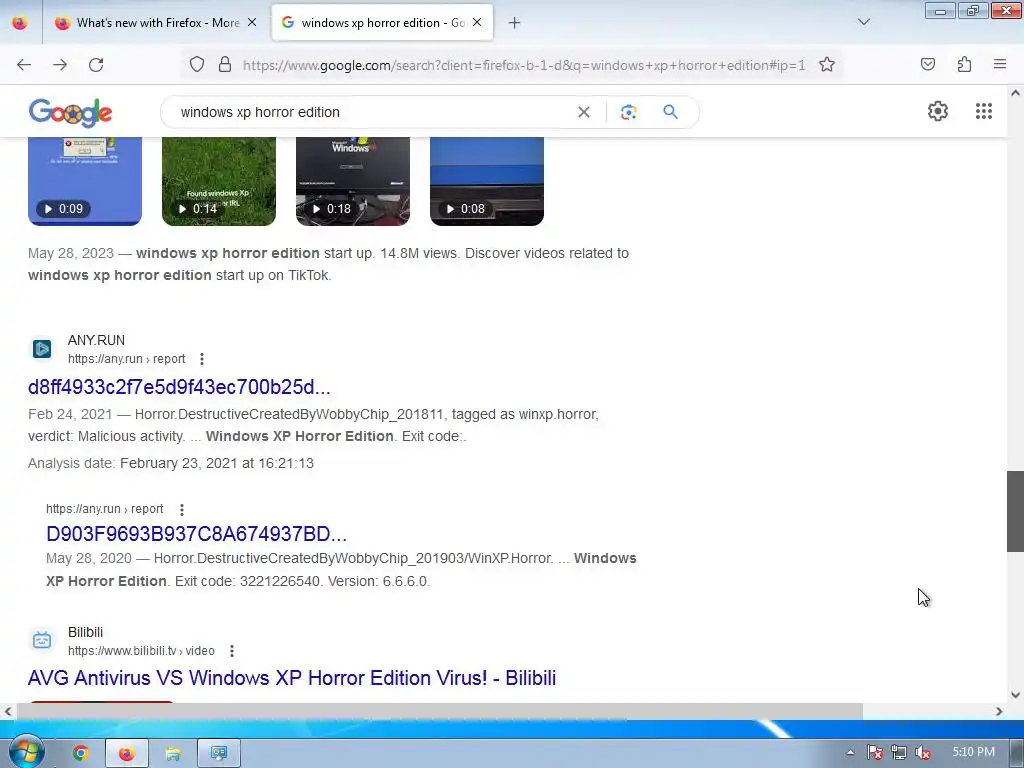Open Action Center flag tray icon
This screenshot has height=768, width=1024.
click(874, 753)
